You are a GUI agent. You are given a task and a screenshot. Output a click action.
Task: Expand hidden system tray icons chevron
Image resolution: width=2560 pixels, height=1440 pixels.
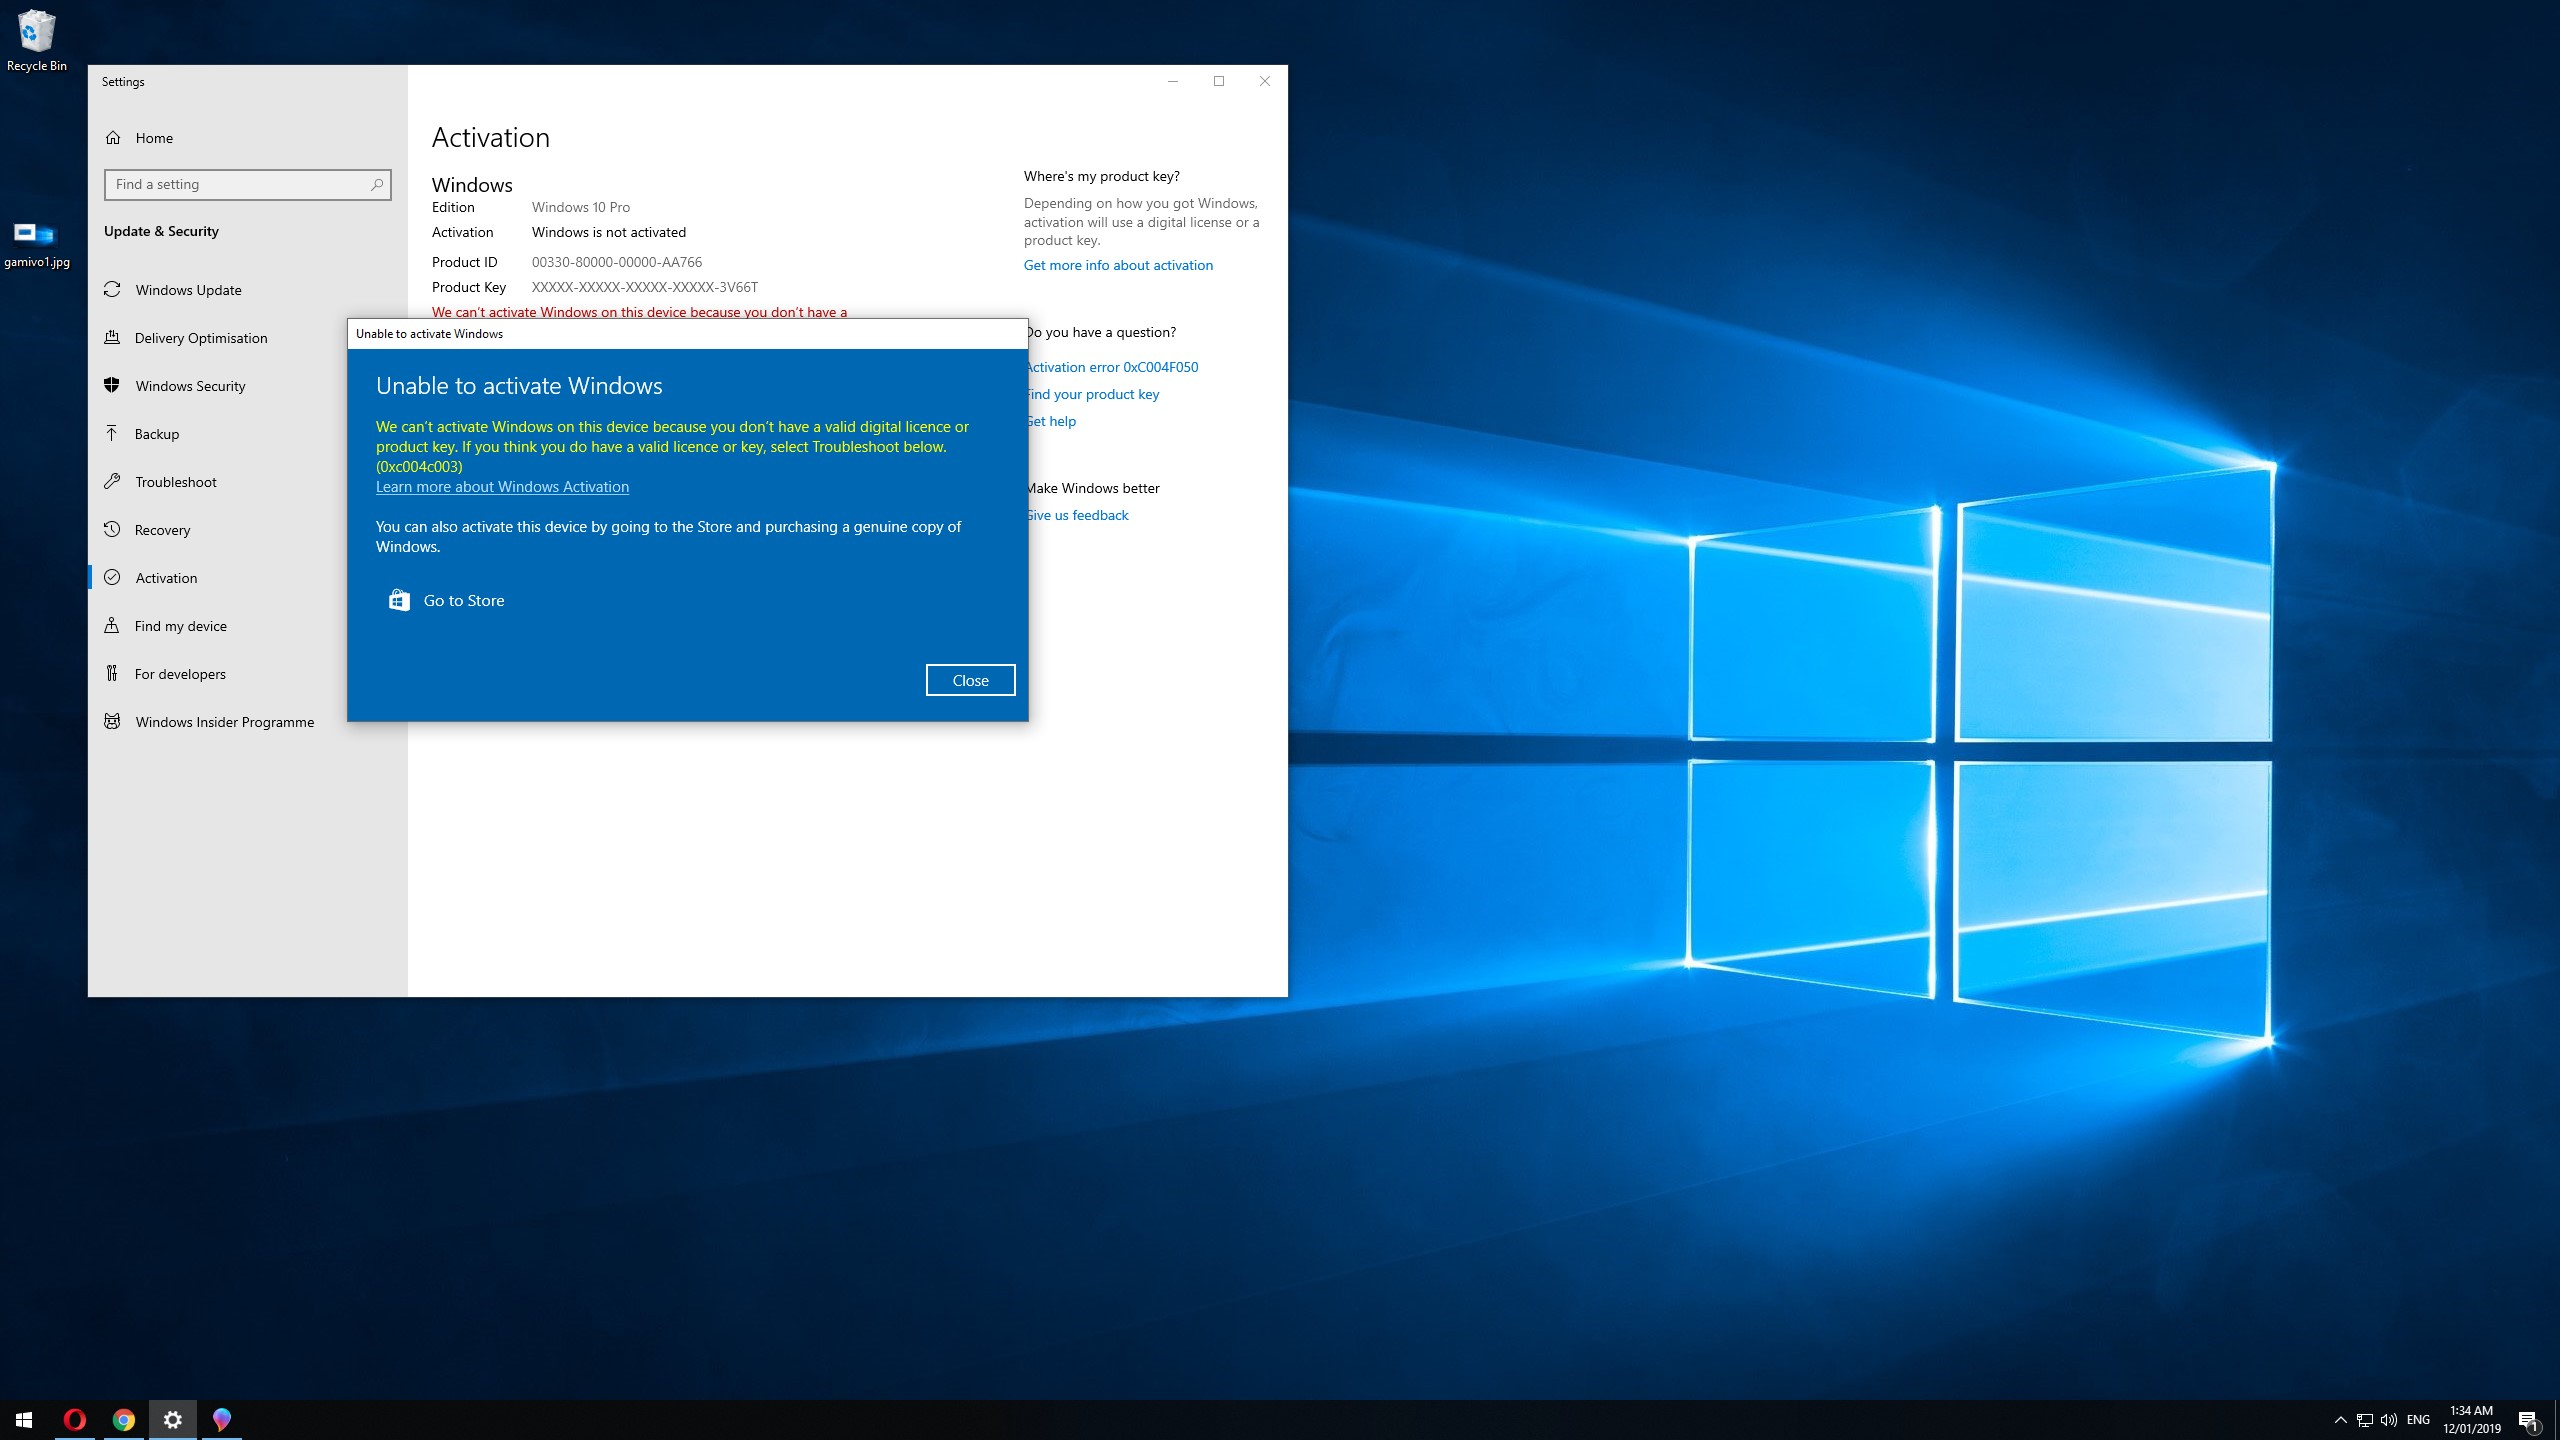pos(2340,1420)
